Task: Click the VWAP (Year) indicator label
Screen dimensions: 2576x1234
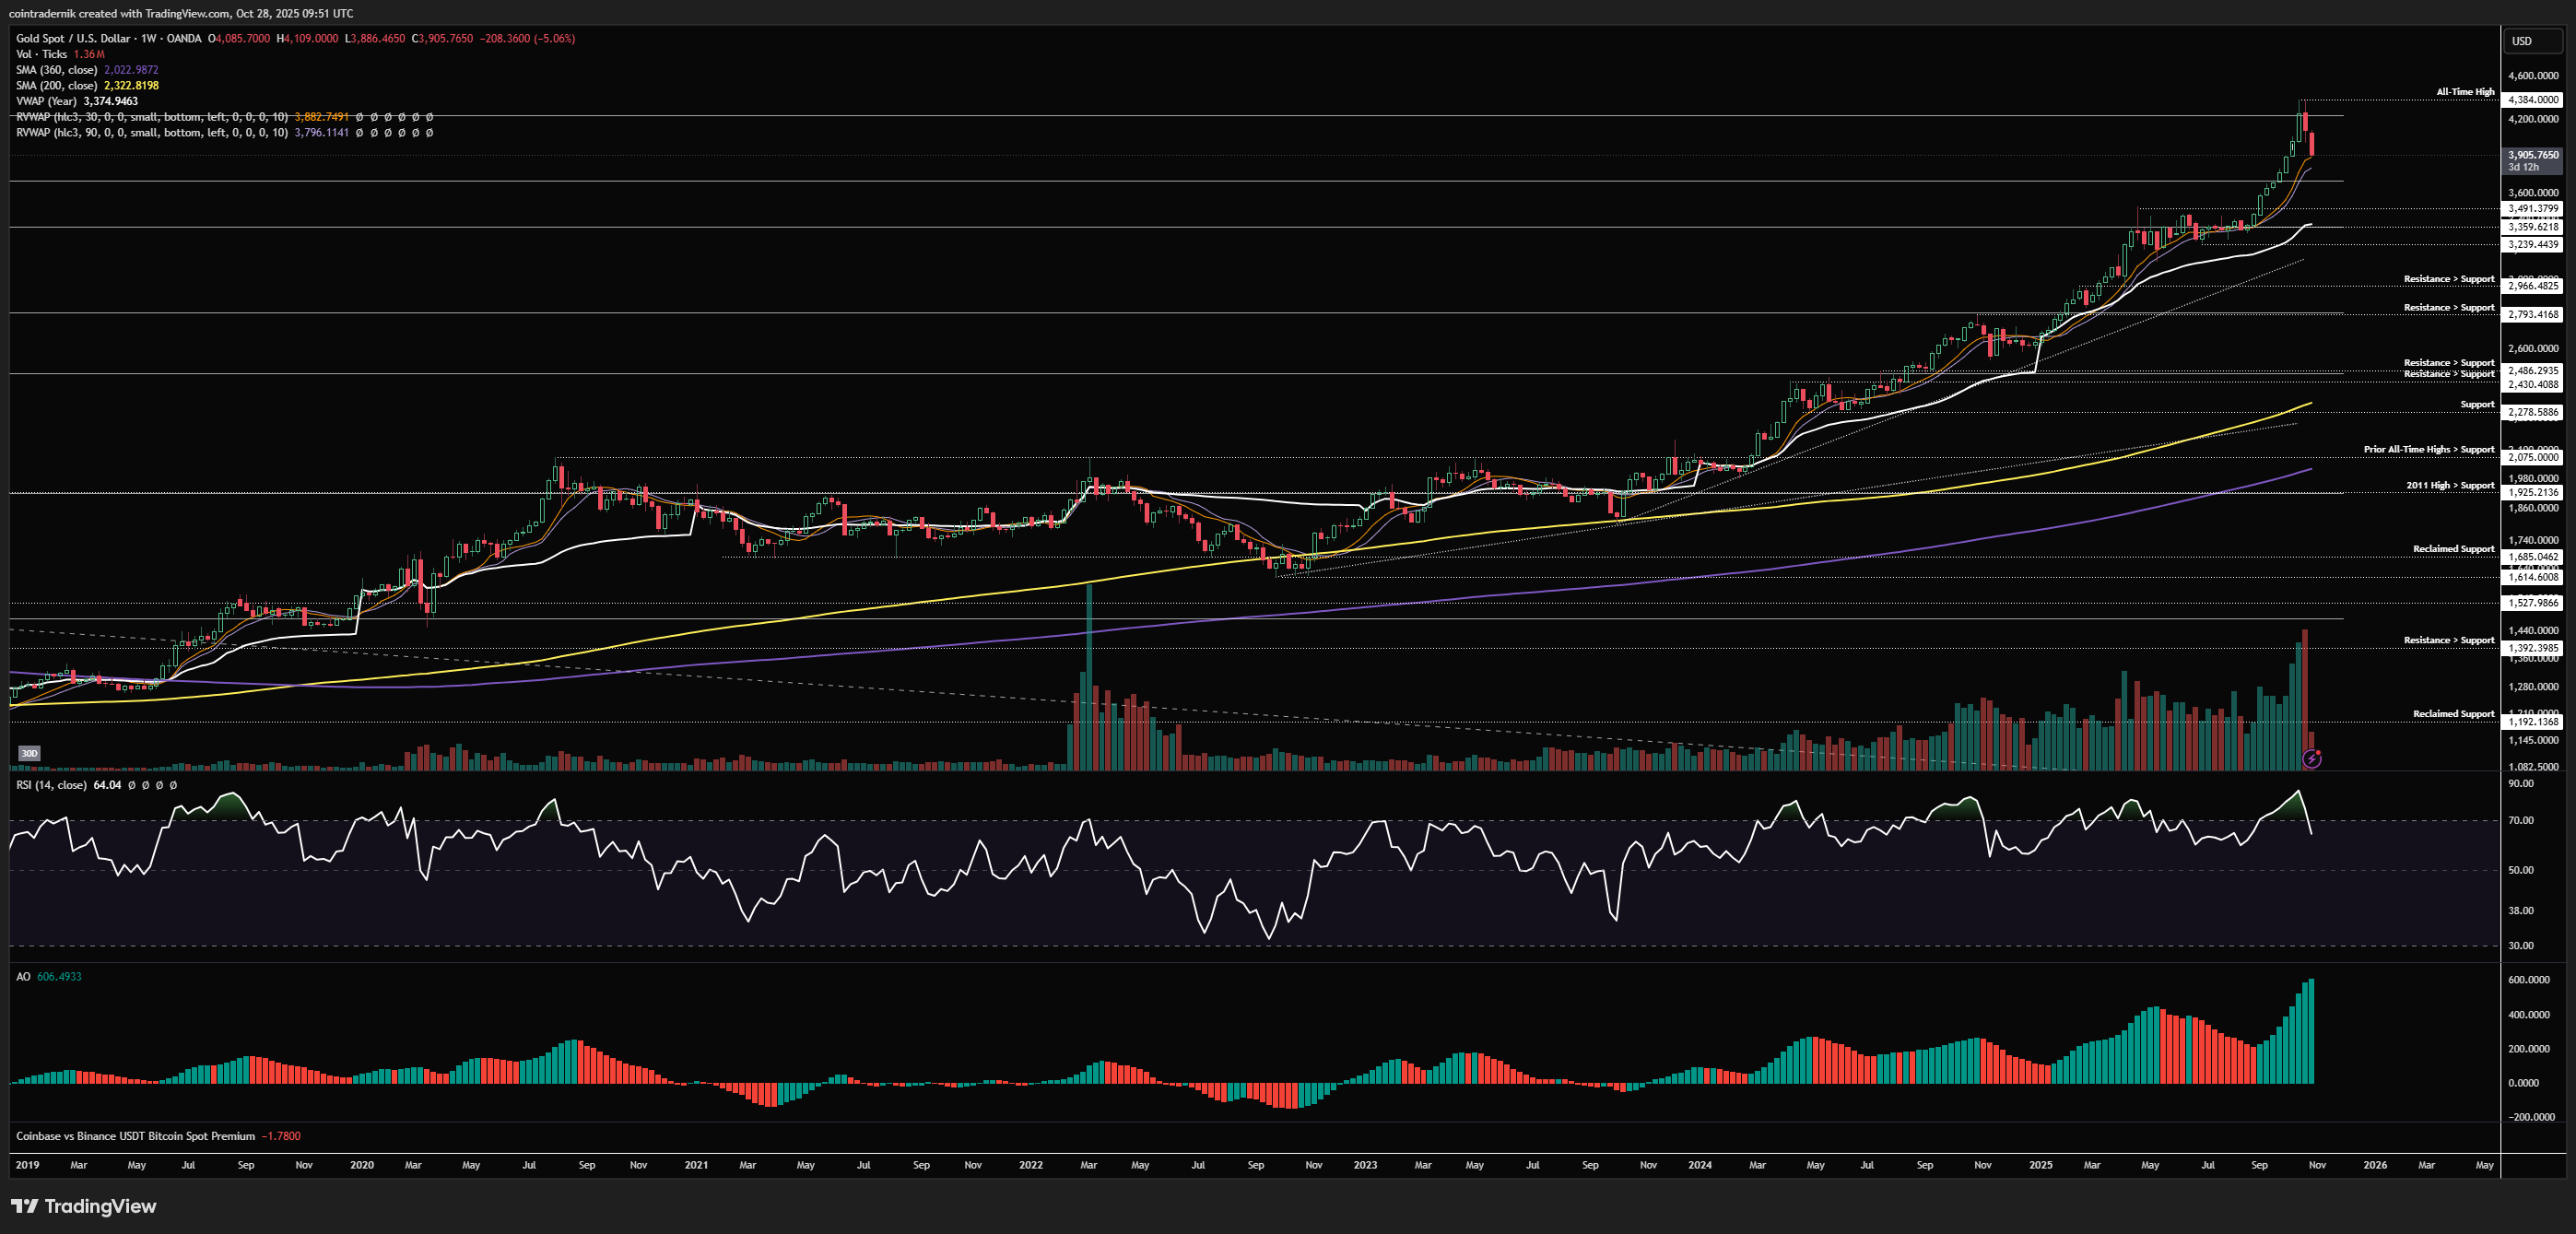Action: tap(46, 101)
